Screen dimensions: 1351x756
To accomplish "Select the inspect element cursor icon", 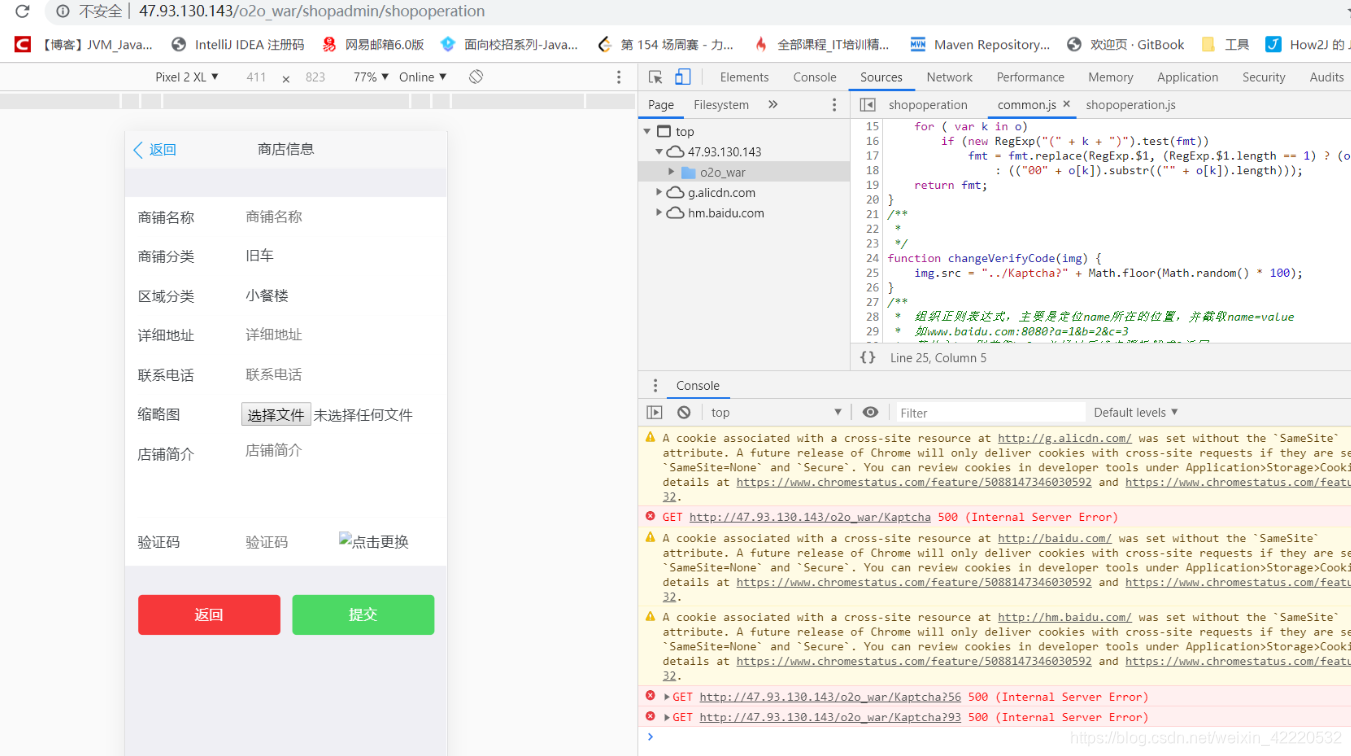I will pos(654,77).
